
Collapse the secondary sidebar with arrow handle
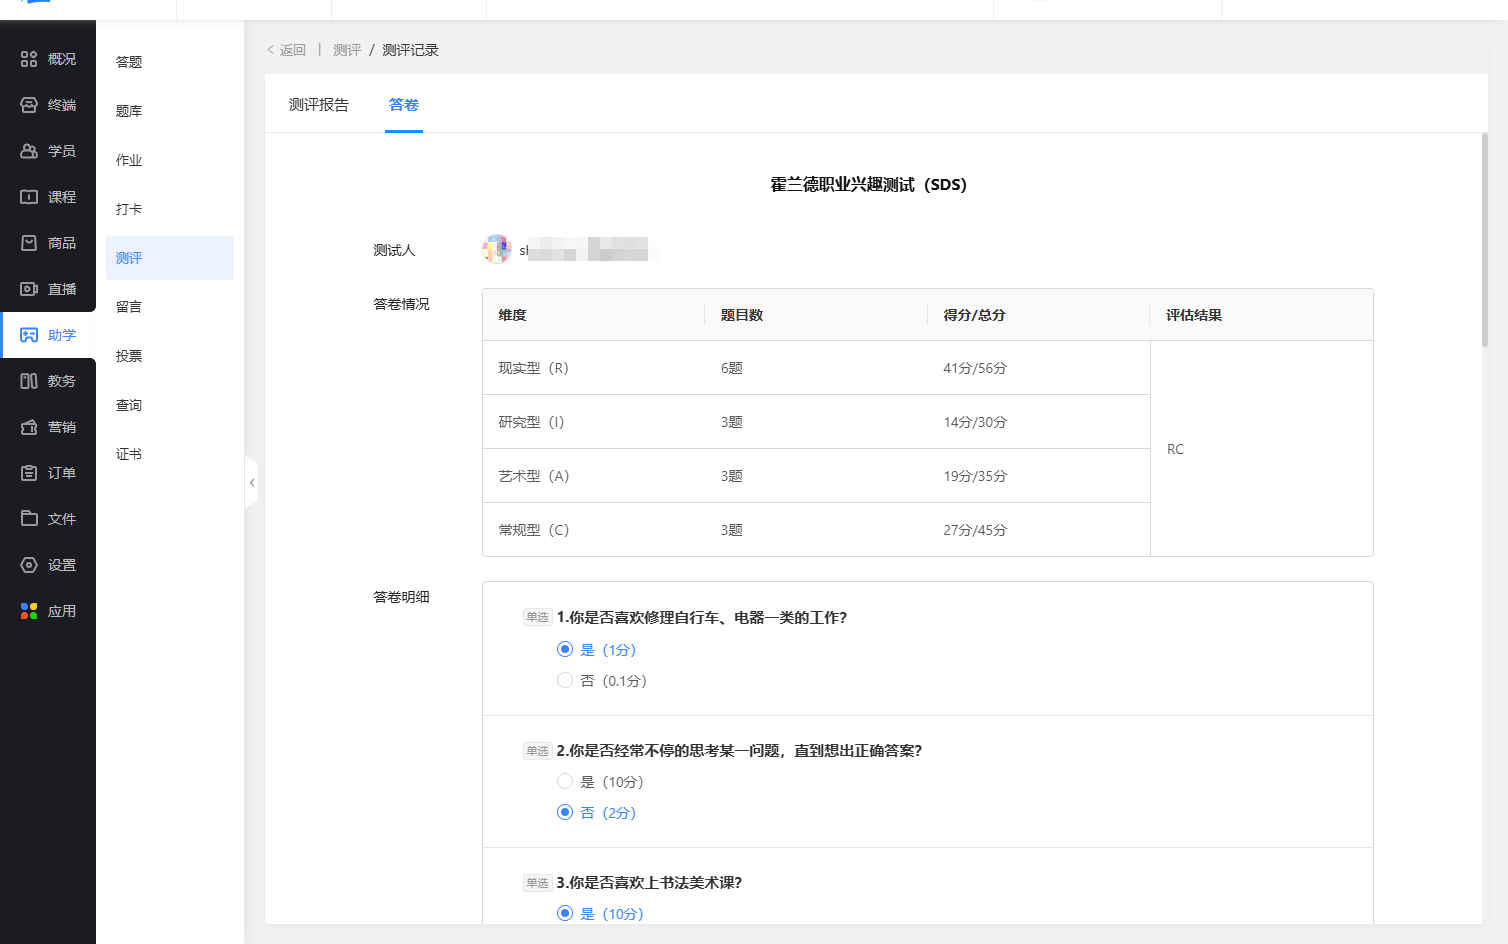[252, 483]
